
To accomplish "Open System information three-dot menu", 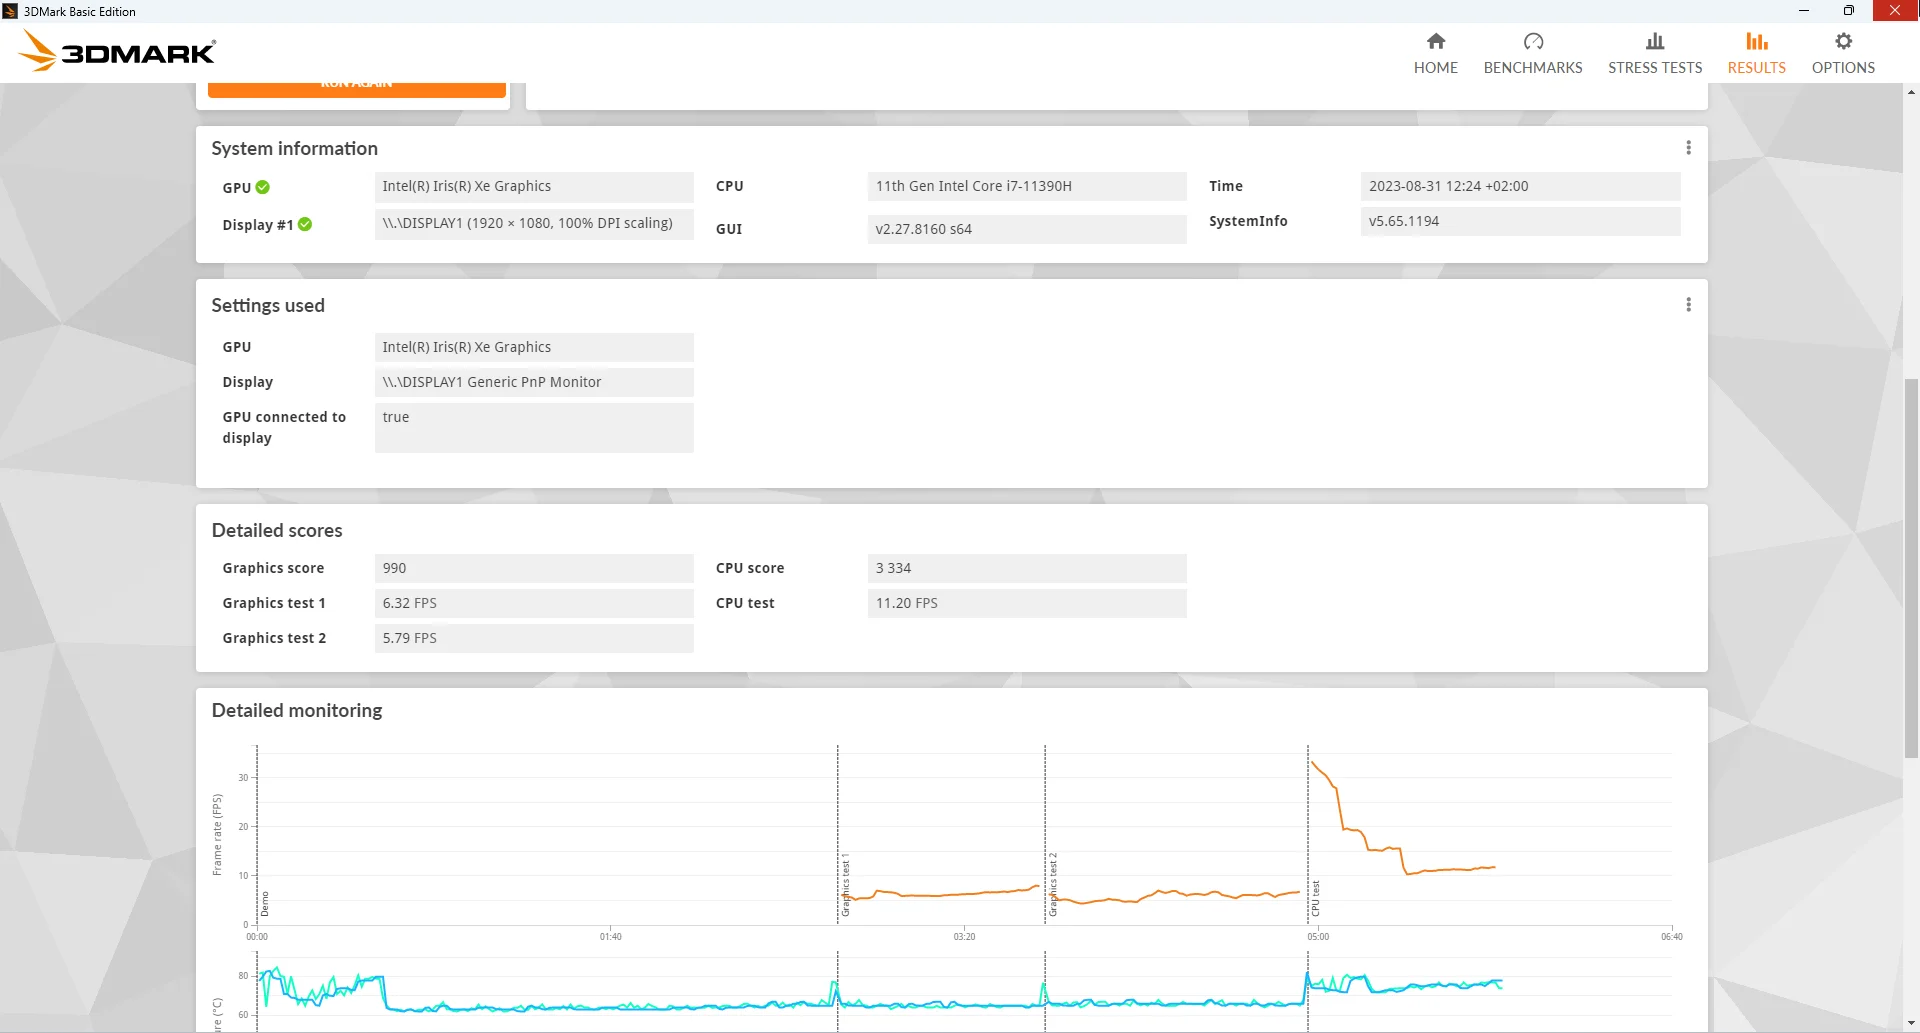I will tap(1688, 148).
